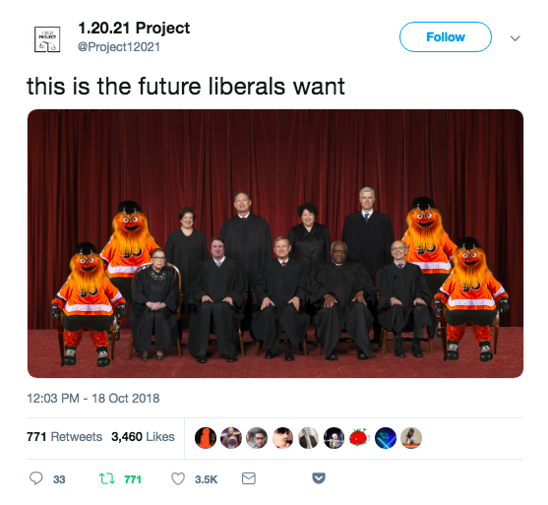Open the 1.20.21 Project display name
Viewport: 548px width, 505px height.
(134, 28)
